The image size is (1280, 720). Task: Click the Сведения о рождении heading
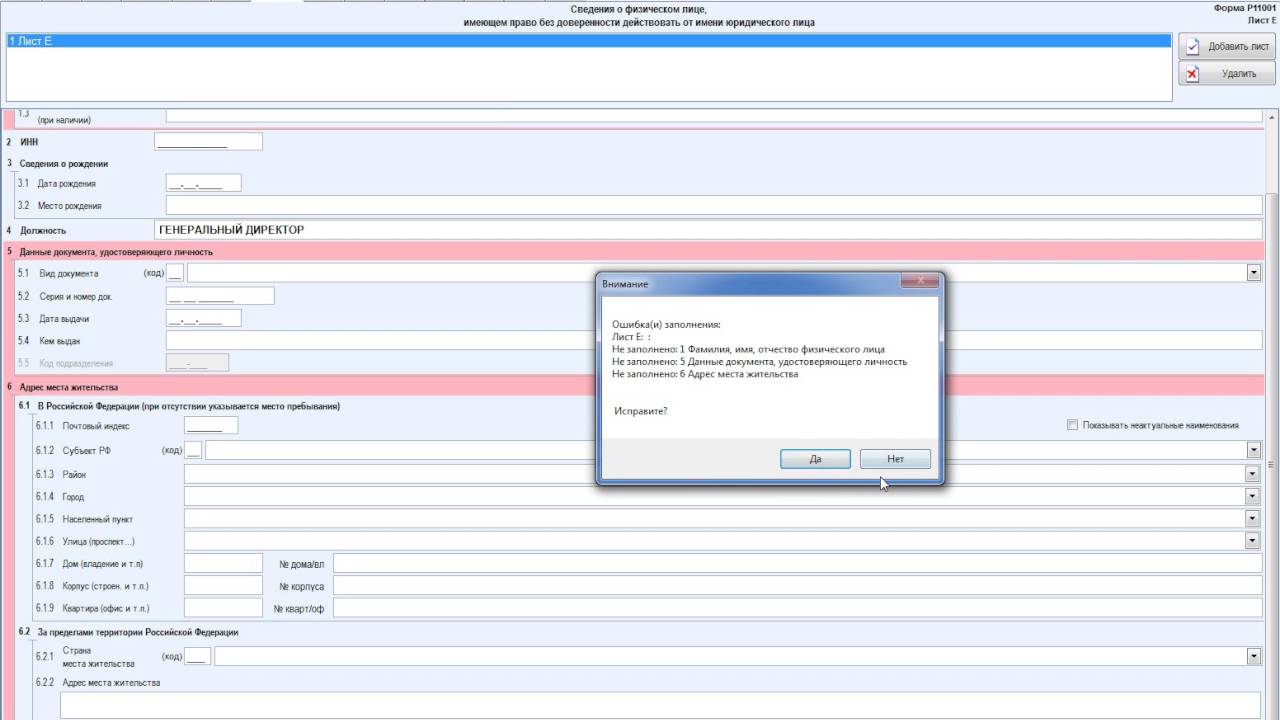click(64, 163)
